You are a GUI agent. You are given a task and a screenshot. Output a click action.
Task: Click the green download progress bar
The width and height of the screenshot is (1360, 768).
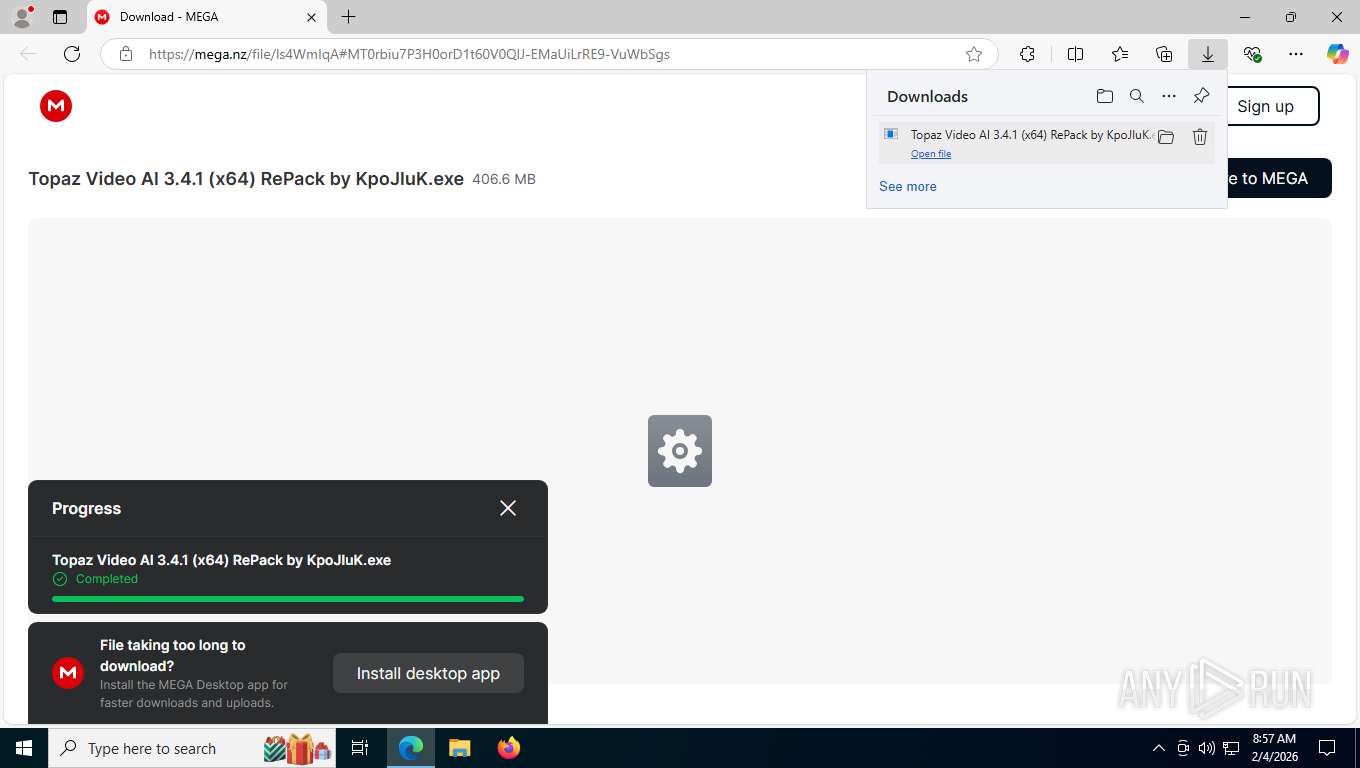click(288, 599)
